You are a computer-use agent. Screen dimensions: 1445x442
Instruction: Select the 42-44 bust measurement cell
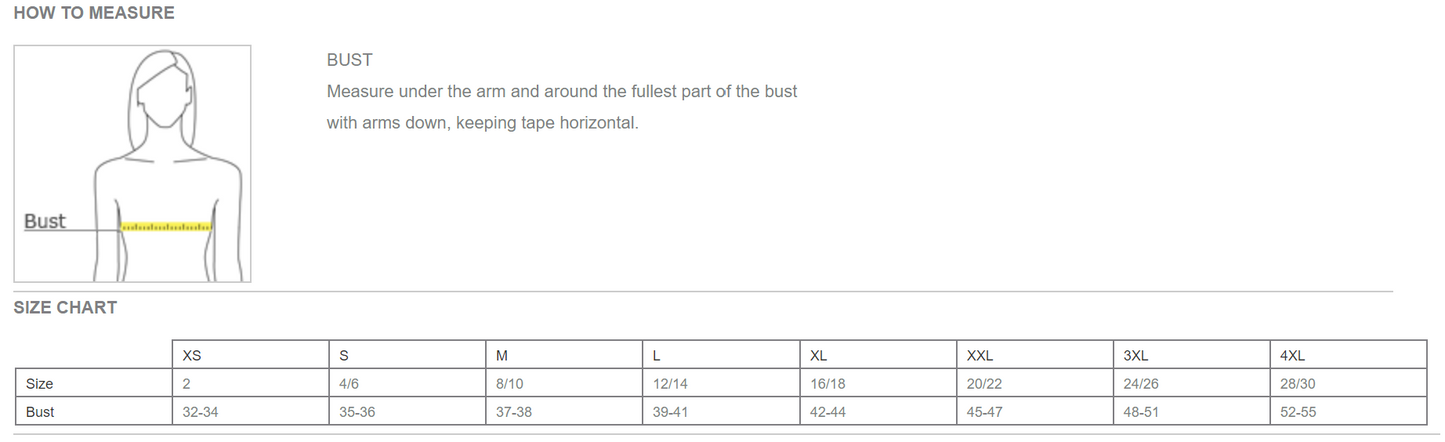[x=828, y=412]
